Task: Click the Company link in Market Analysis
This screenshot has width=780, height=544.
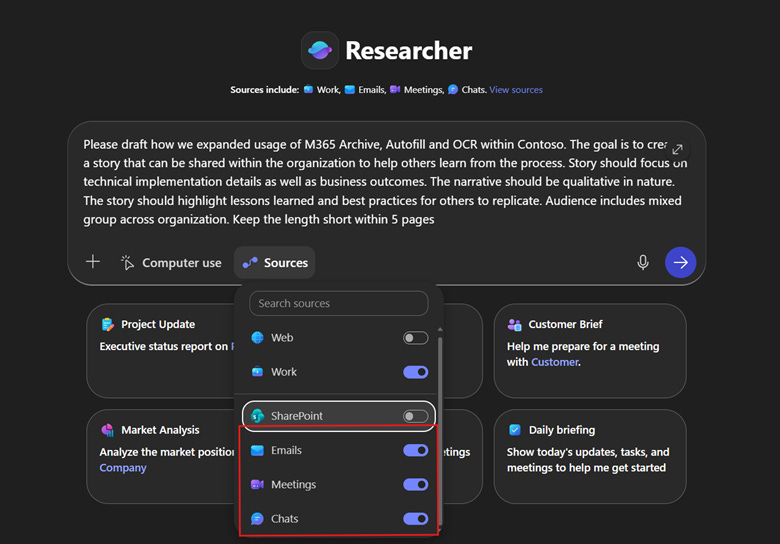Action: coord(123,468)
